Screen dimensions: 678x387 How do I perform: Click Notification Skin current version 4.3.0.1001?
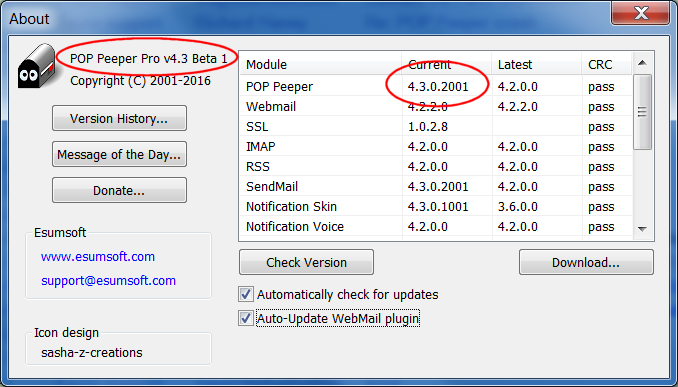[438, 206]
